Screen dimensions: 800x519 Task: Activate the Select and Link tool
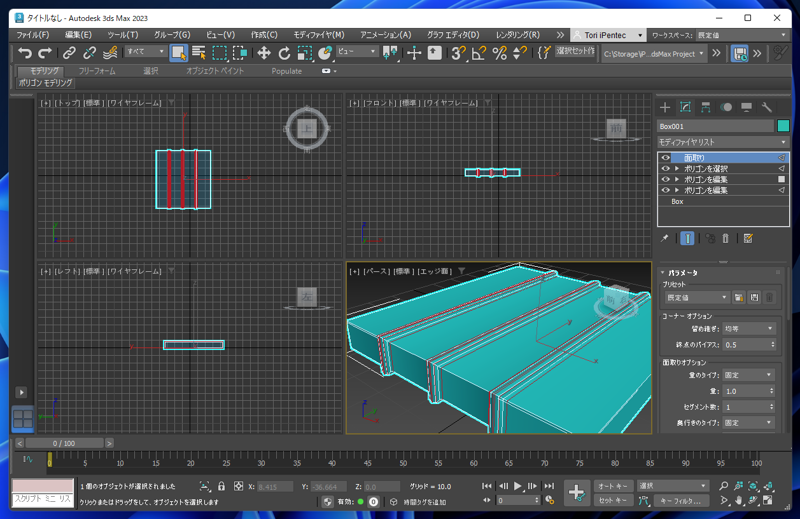(x=69, y=53)
